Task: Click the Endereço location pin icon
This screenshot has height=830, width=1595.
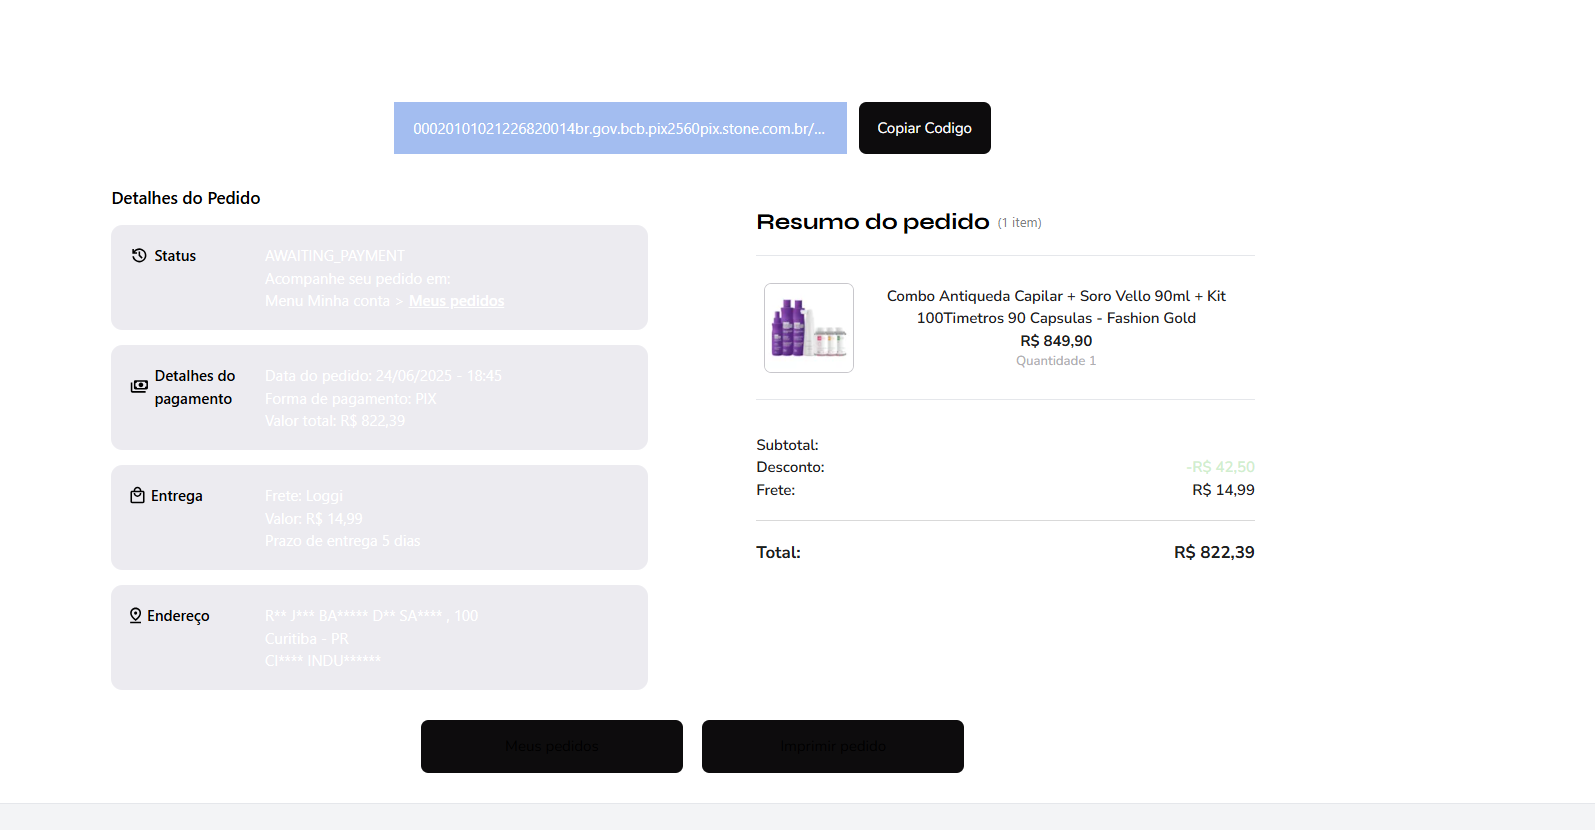Action: [136, 616]
